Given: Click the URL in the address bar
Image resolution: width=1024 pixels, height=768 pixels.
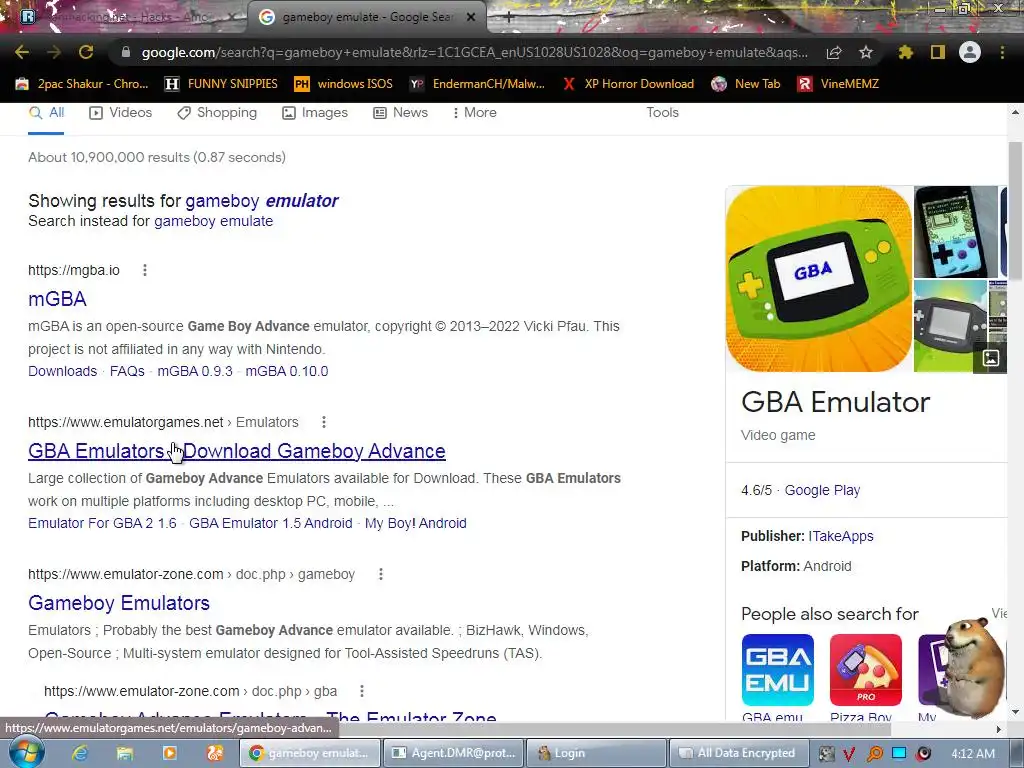Looking at the screenshot, I should pyautogui.click(x=474, y=52).
